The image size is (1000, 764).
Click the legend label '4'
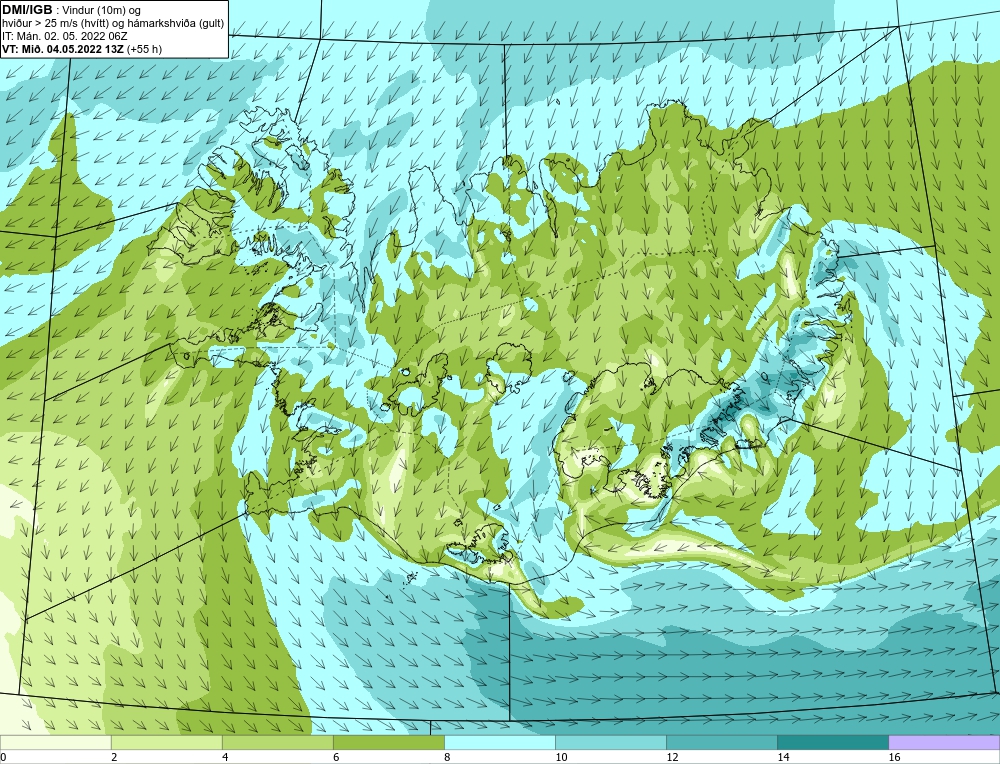click(x=225, y=757)
